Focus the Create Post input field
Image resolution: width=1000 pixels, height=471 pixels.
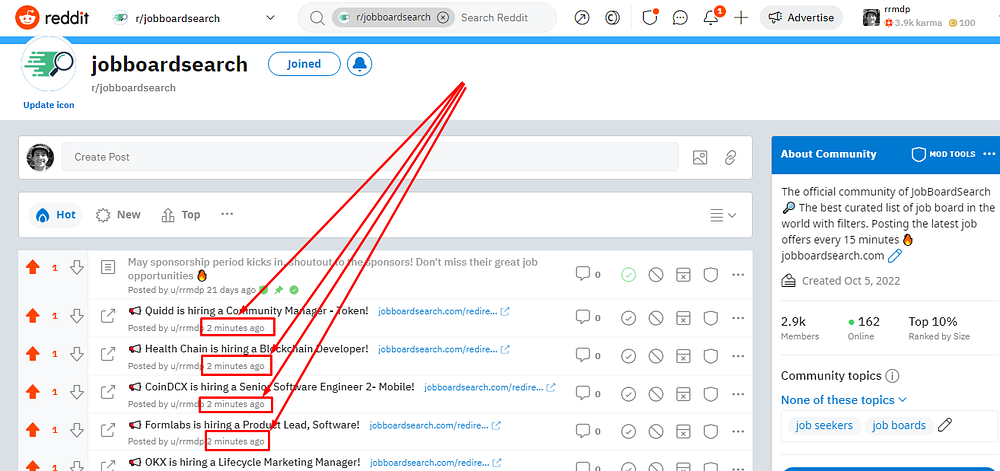(370, 157)
